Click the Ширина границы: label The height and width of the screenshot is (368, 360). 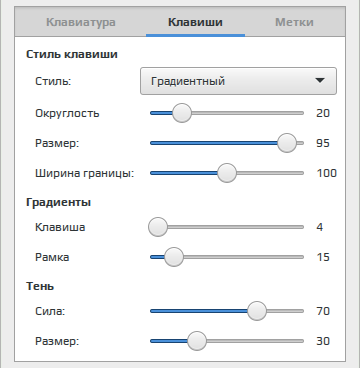tap(85, 173)
